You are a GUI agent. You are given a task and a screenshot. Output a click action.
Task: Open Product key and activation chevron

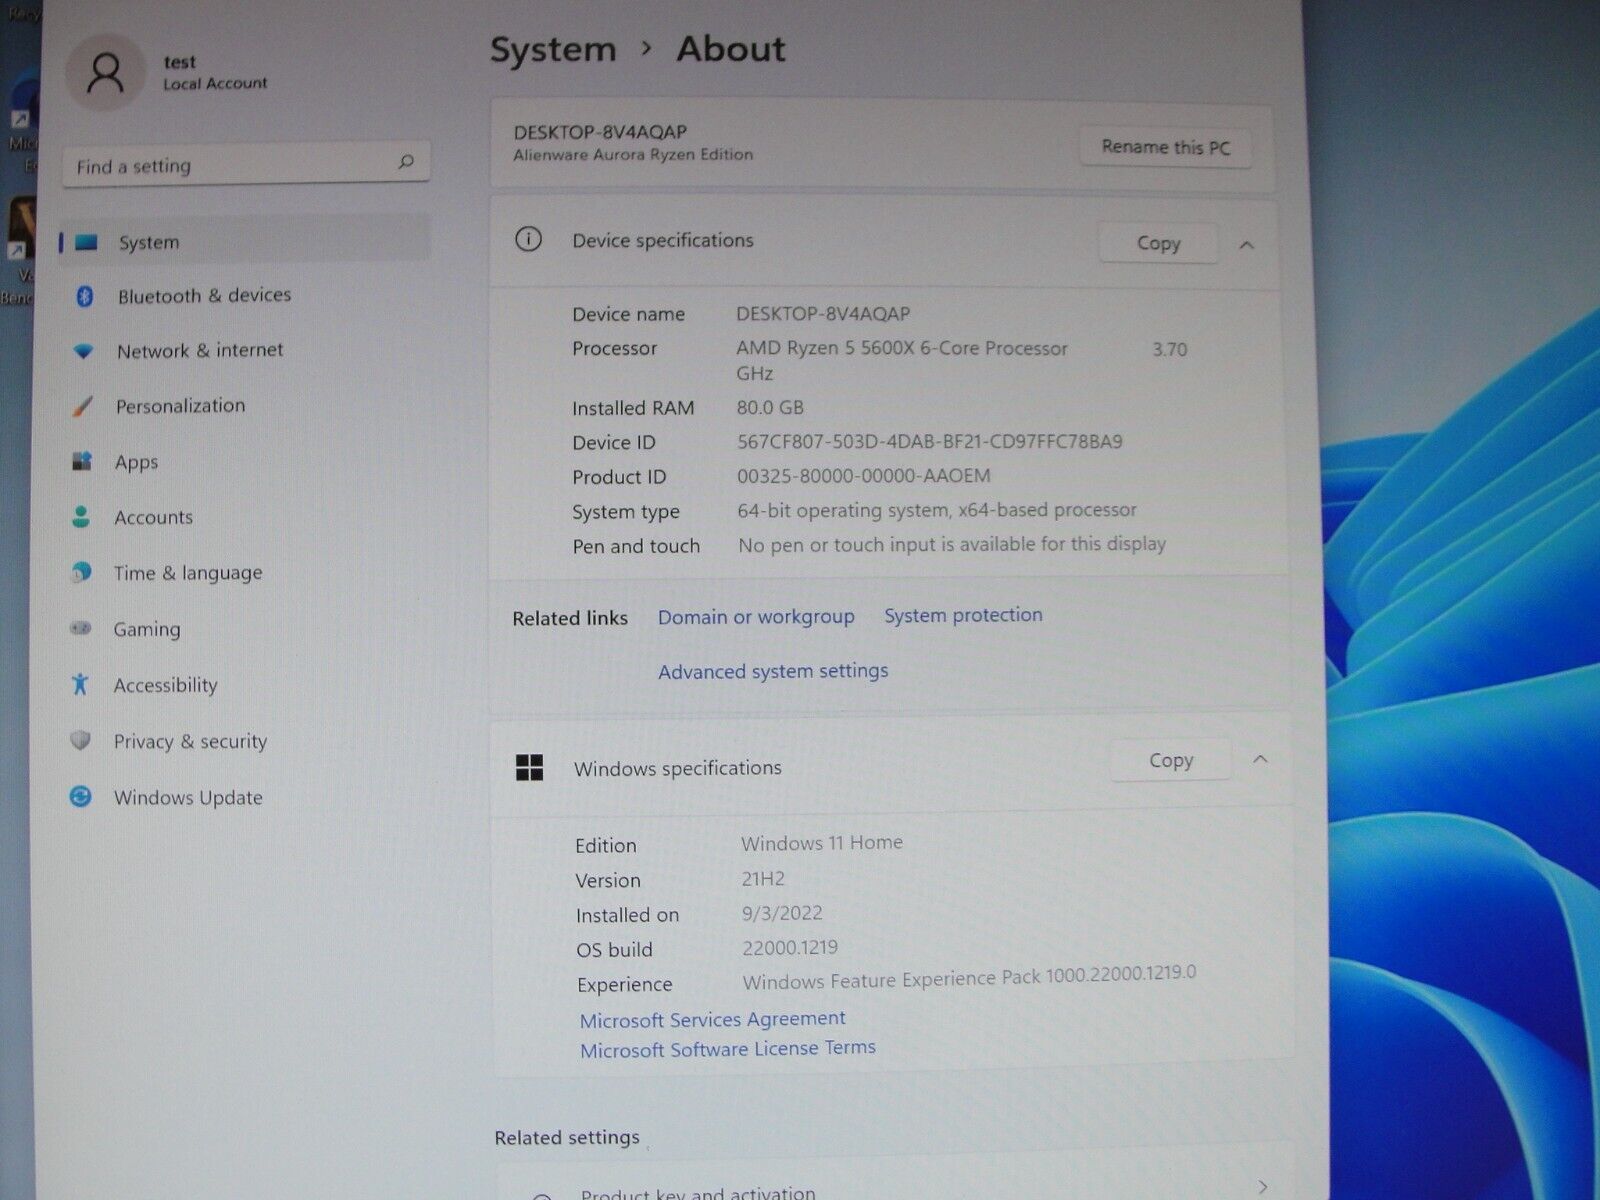(x=1264, y=1186)
